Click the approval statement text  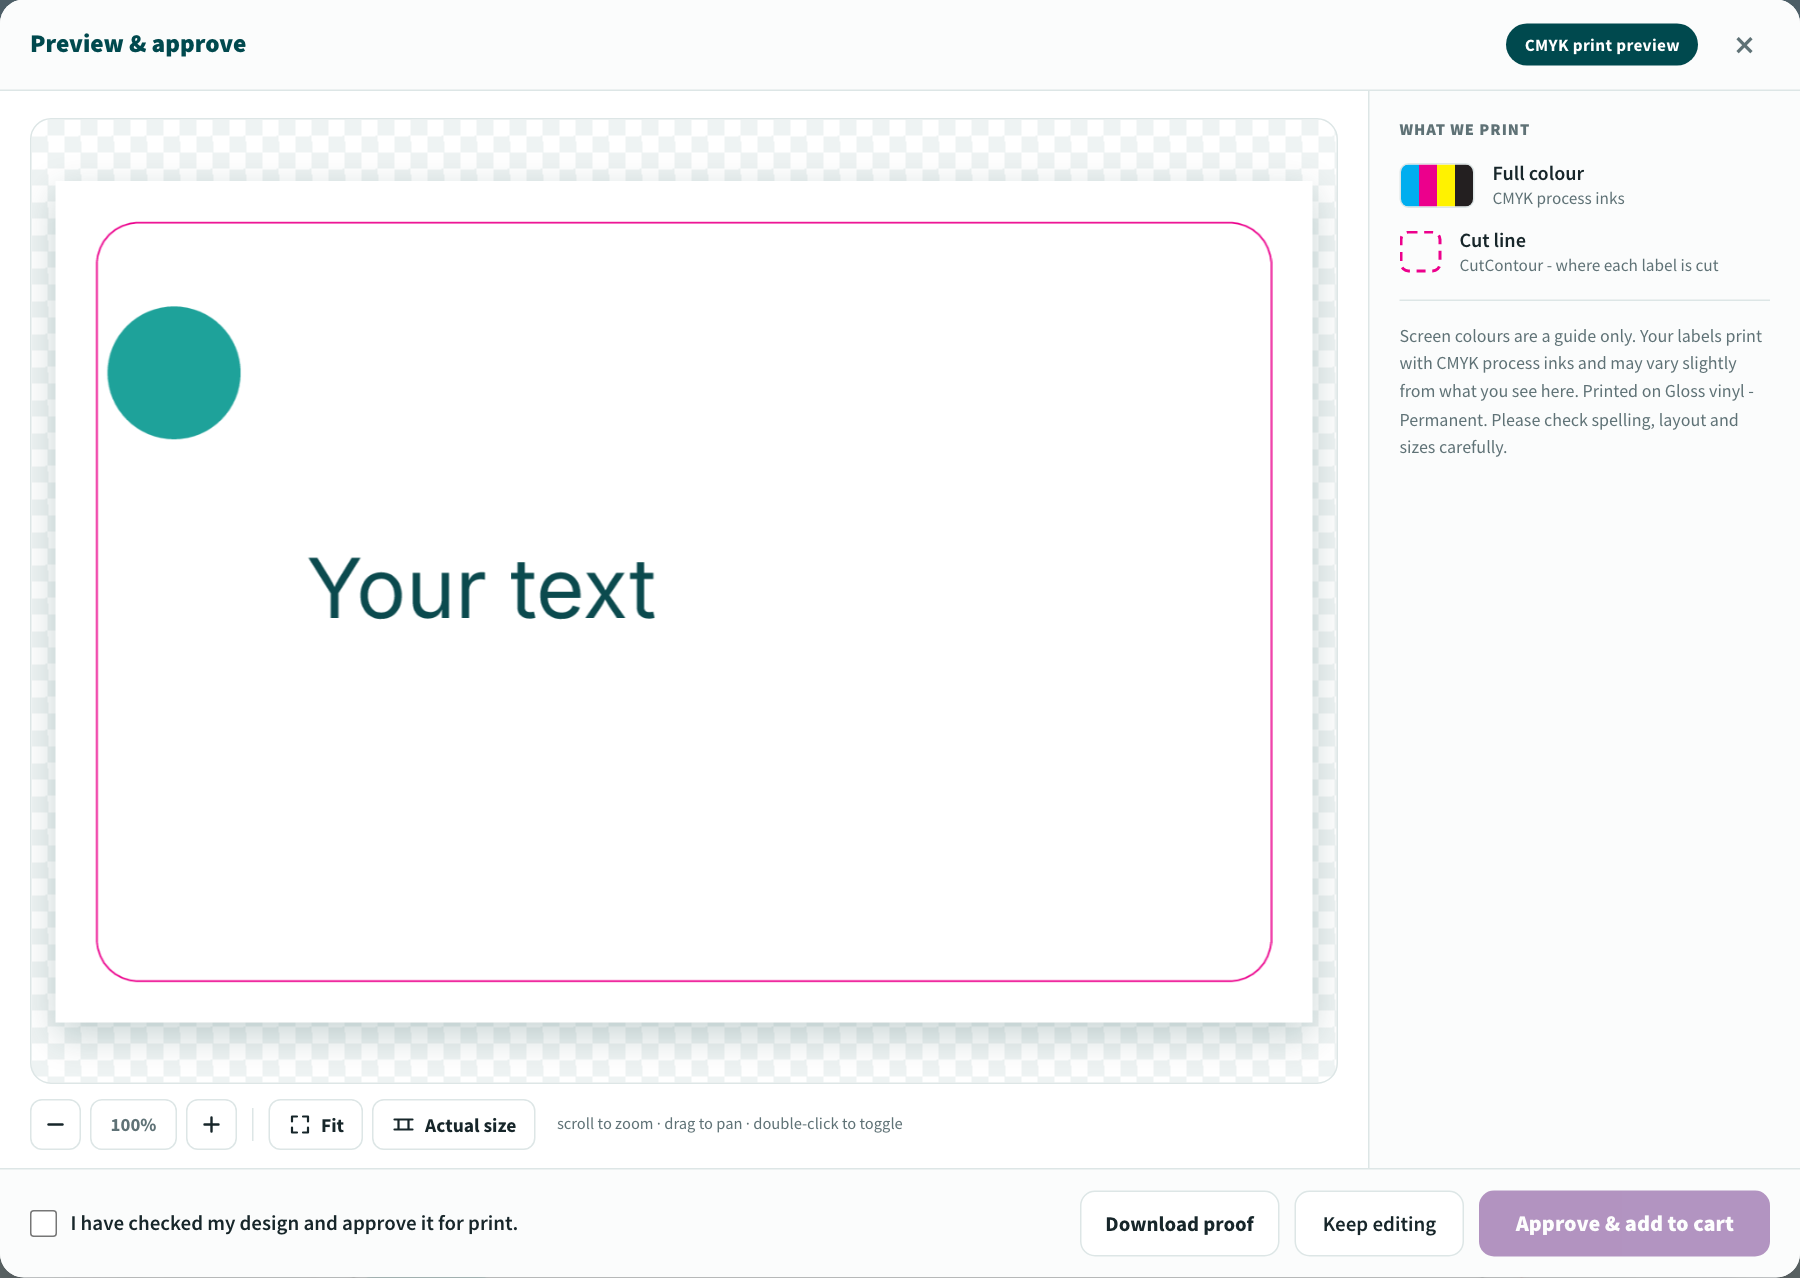(294, 1223)
